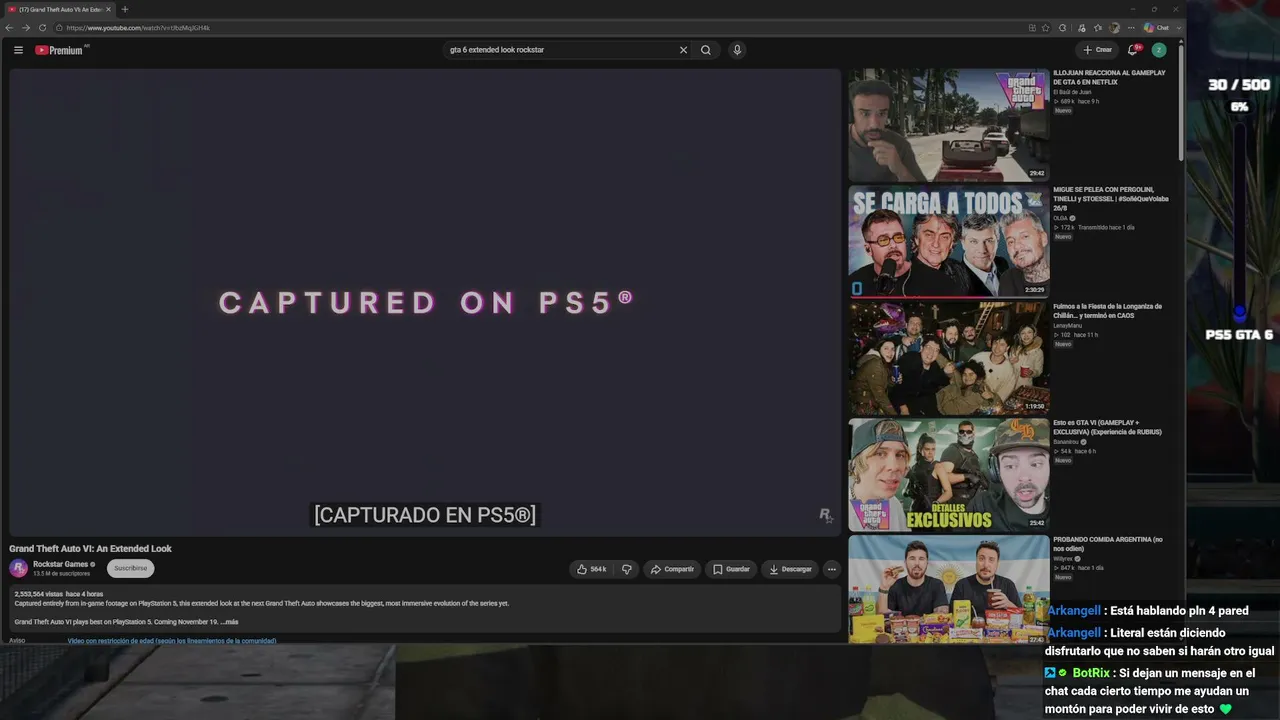Click the Rockstar watermark in the player
The width and height of the screenshot is (1280, 720).
(825, 515)
